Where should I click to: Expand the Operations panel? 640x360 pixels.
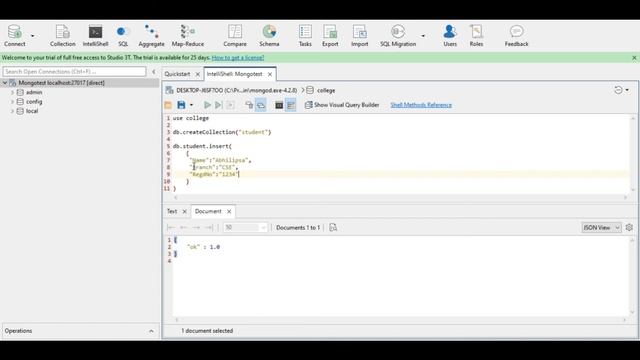(x=151, y=331)
